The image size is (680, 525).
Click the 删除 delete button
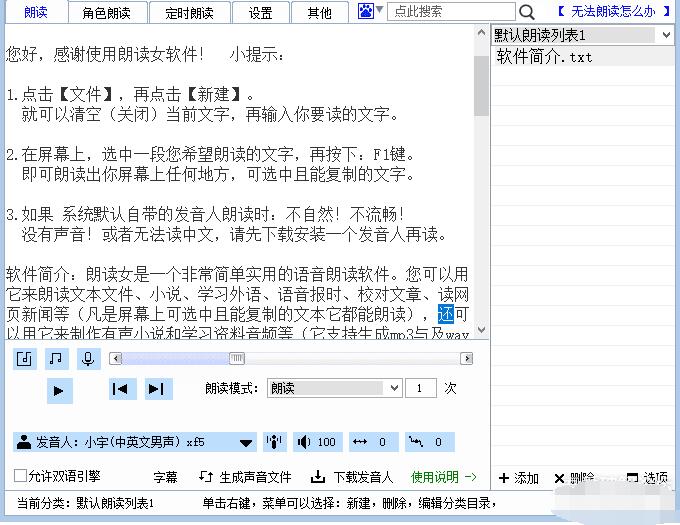575,478
